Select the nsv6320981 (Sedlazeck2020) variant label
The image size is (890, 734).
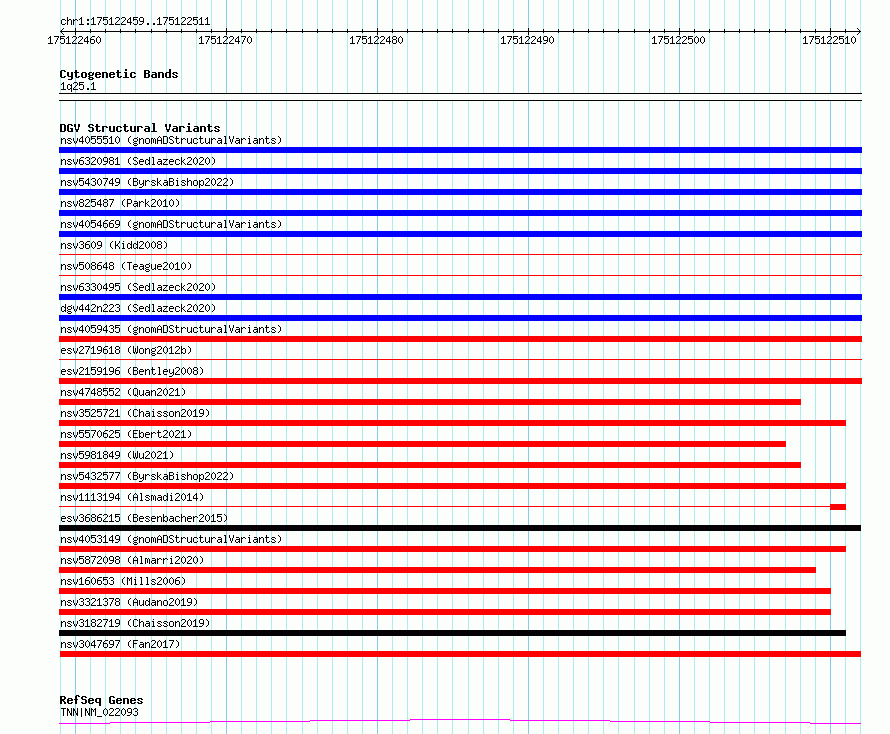[x=138, y=161]
